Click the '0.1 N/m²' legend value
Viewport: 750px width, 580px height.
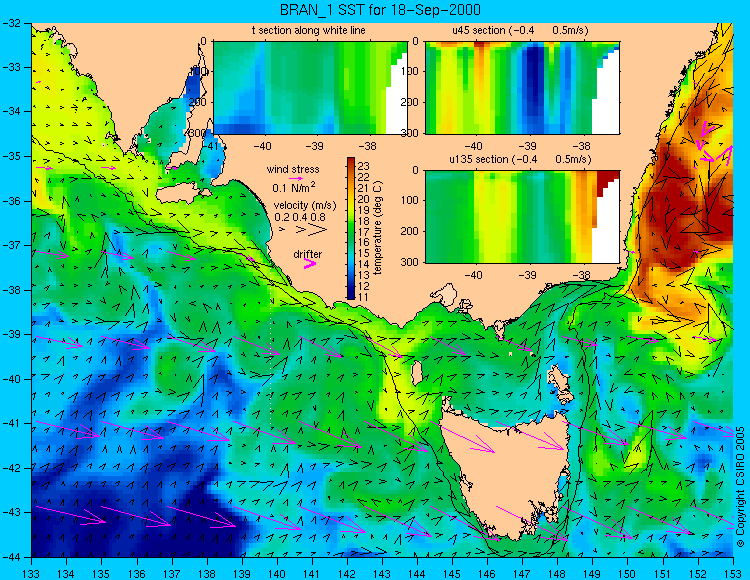(294, 187)
